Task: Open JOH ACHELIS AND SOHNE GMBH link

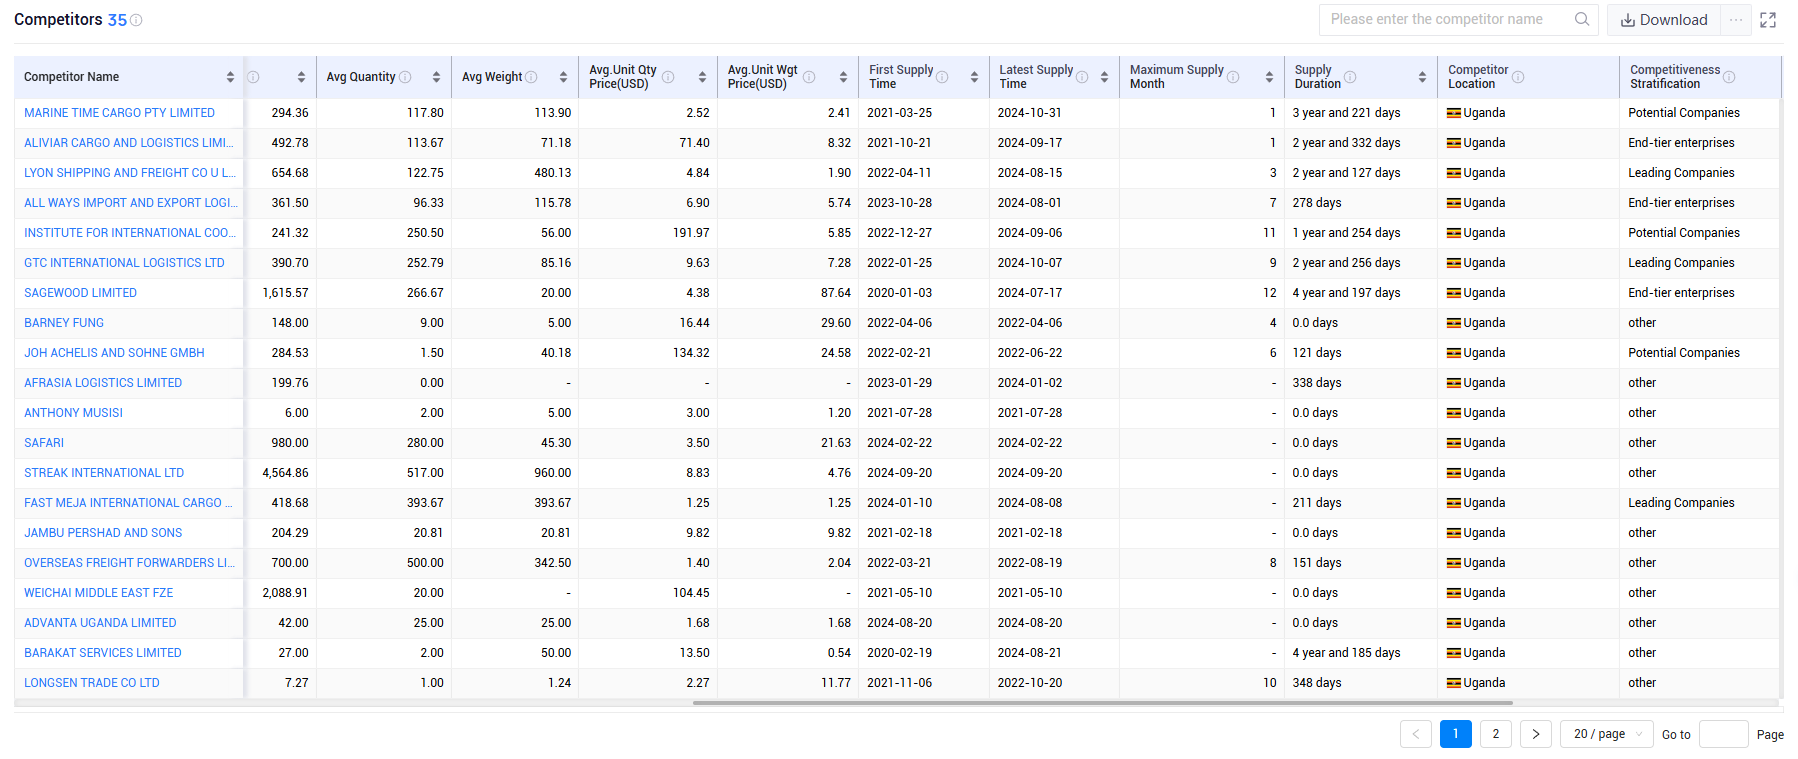Action: 114,353
